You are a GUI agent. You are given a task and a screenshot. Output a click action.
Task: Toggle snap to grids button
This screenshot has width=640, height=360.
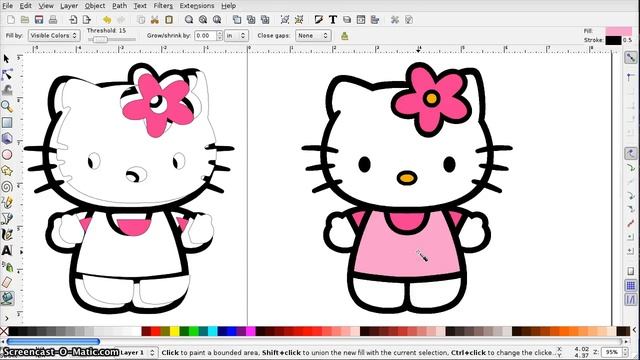click(x=631, y=285)
